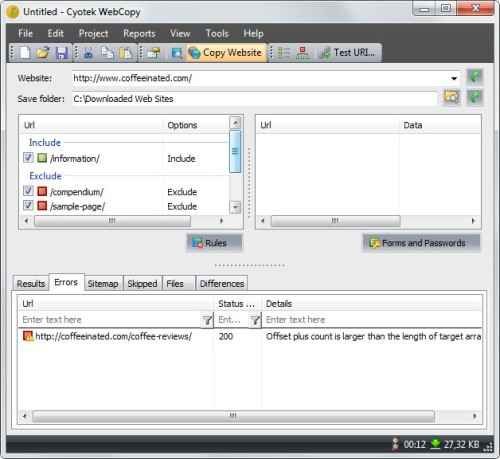Click the elapsed time status bar icon
Screen dimensions: 500x459
click(x=395, y=444)
